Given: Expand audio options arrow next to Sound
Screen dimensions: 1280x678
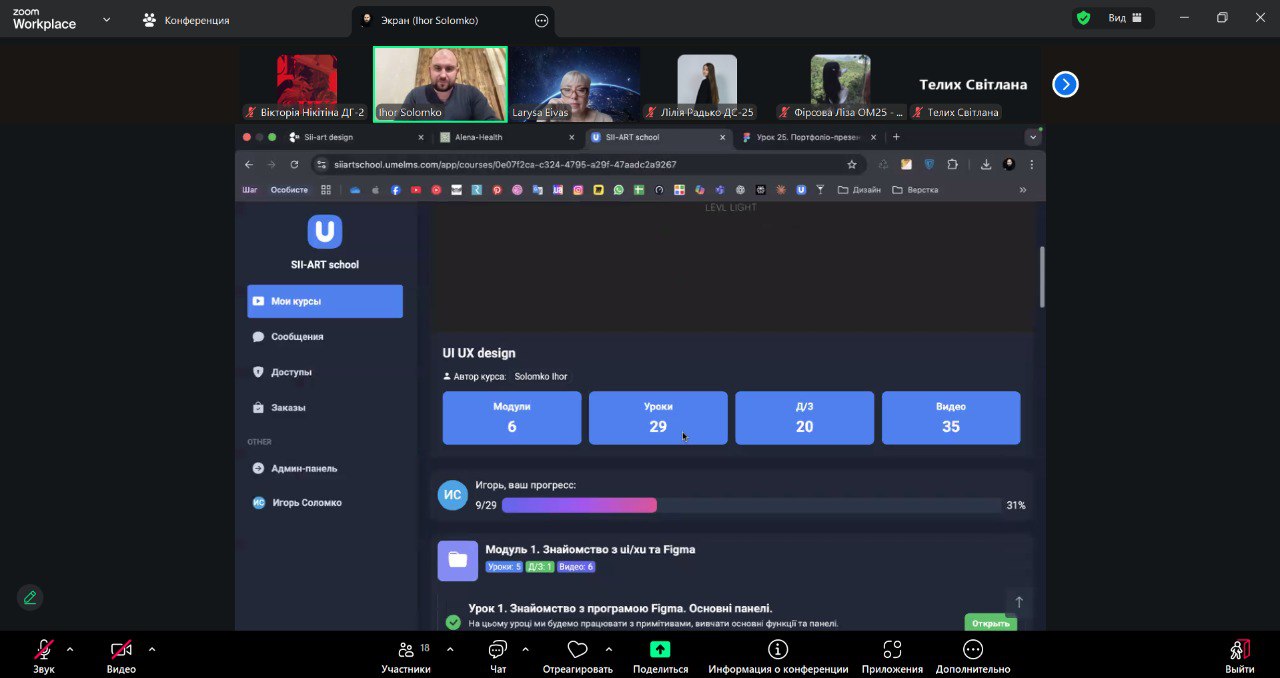Looking at the screenshot, I should click(70, 649).
